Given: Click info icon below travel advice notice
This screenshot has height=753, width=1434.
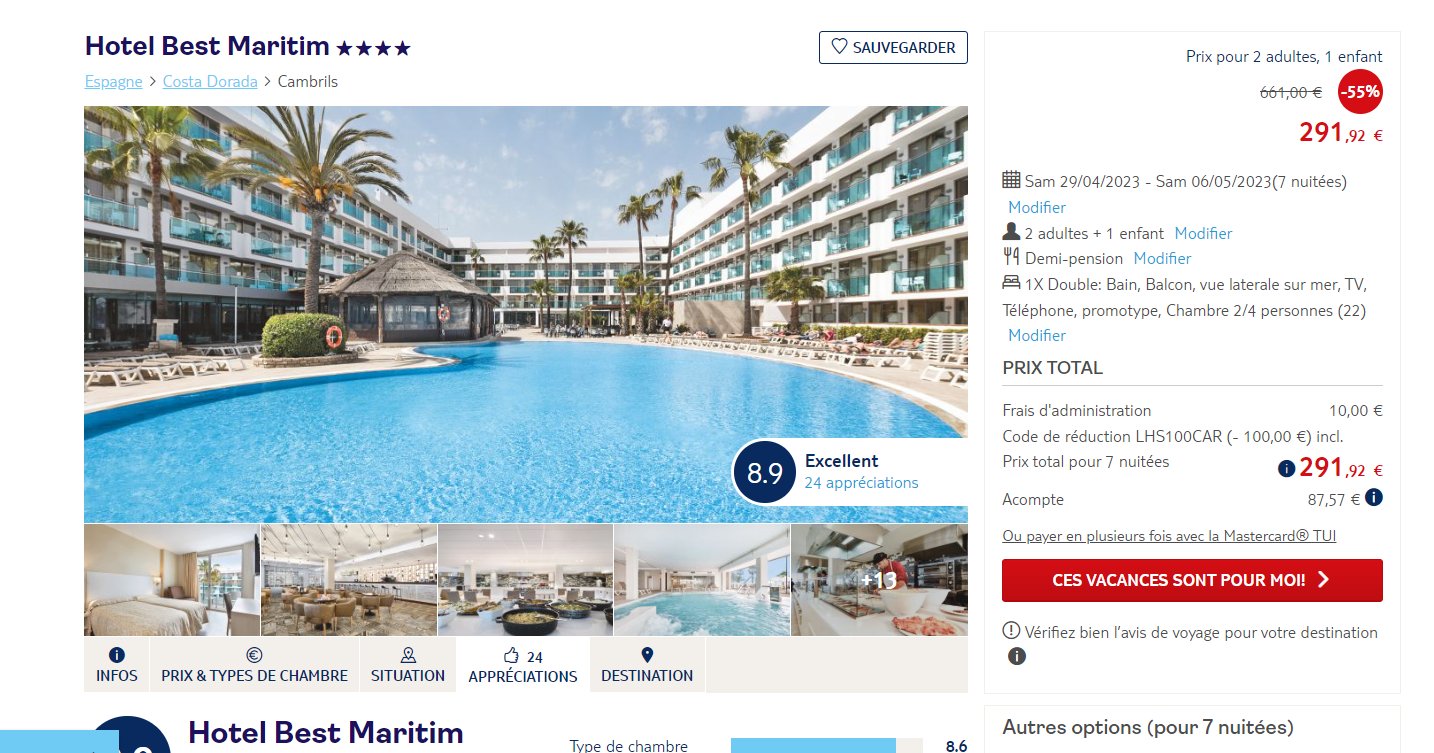Looking at the screenshot, I should (1017, 657).
